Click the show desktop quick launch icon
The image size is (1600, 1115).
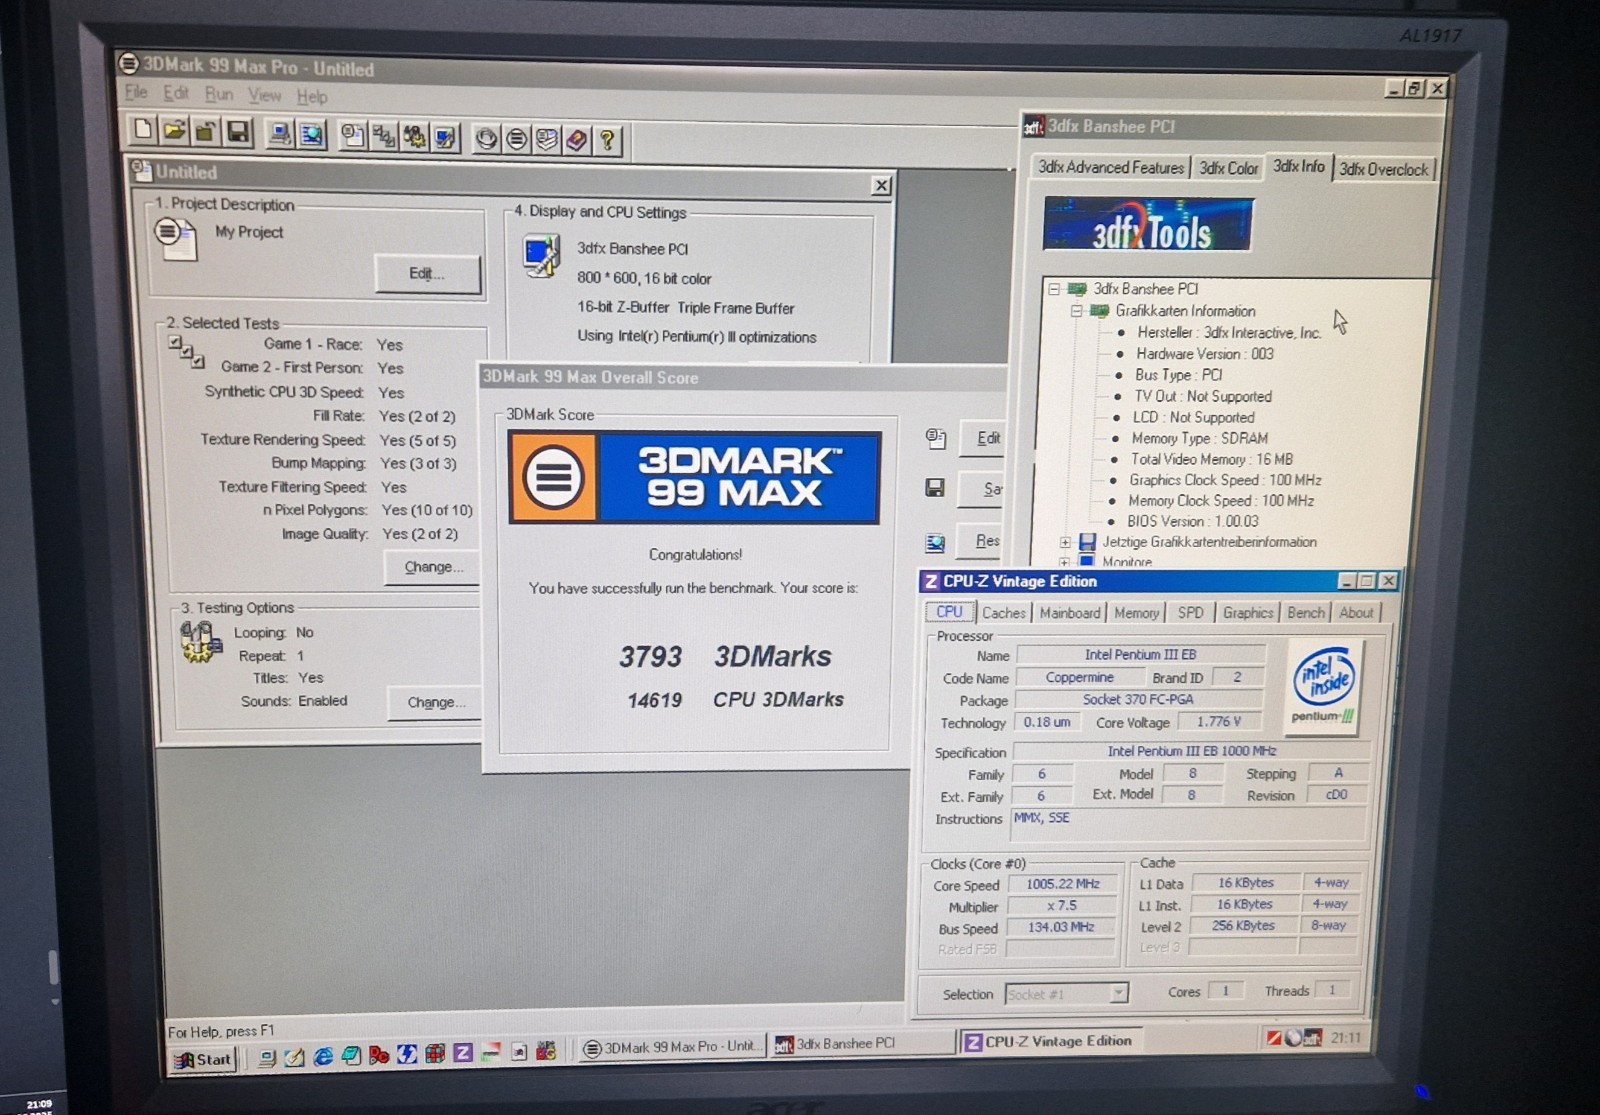click(295, 1056)
